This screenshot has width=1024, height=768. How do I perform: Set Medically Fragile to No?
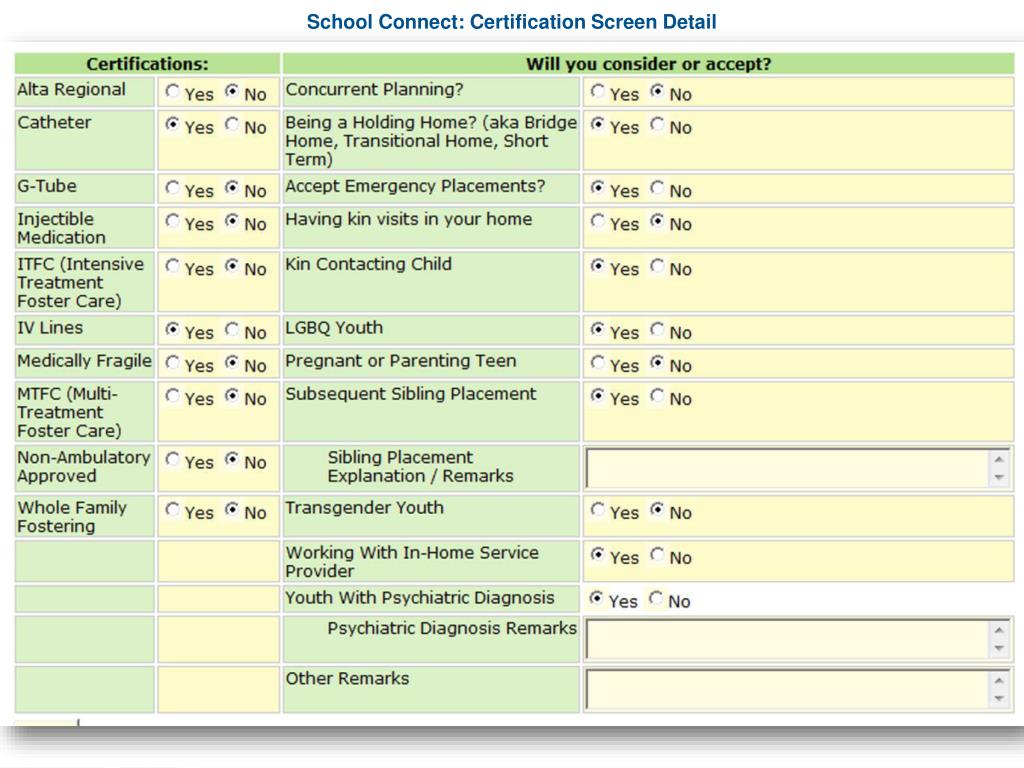pos(232,362)
